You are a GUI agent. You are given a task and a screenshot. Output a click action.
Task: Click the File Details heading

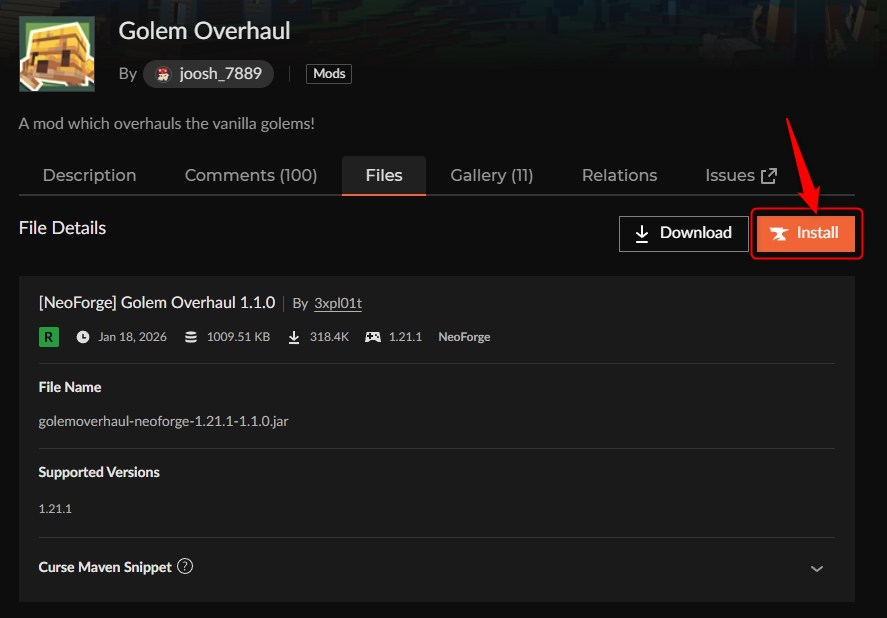click(x=62, y=228)
